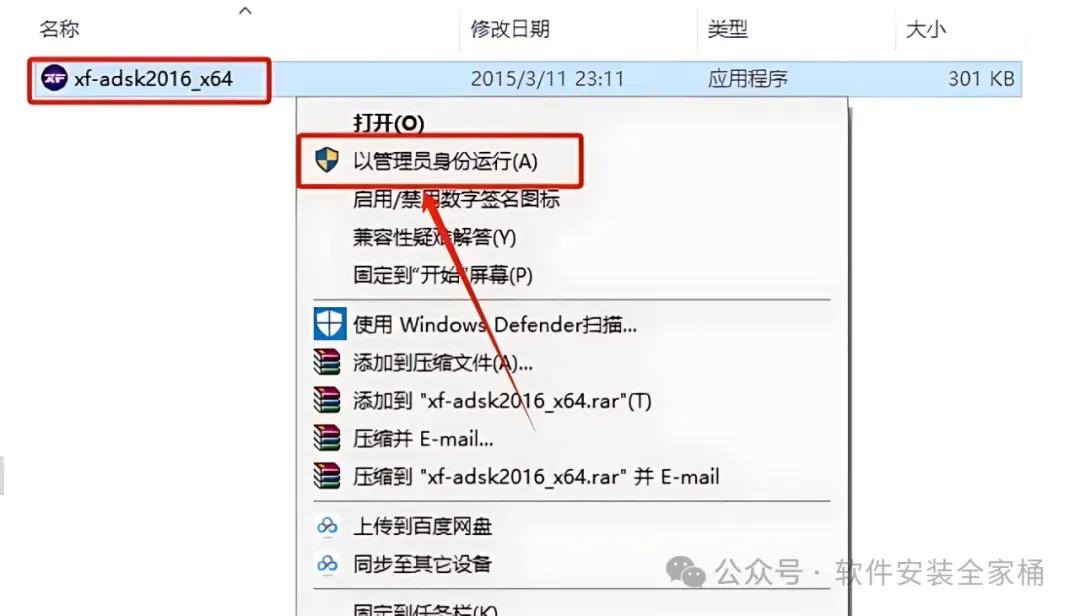1080x616 pixels.
Task: Select 使用 Windows Defender扫描...
Action: [495, 324]
